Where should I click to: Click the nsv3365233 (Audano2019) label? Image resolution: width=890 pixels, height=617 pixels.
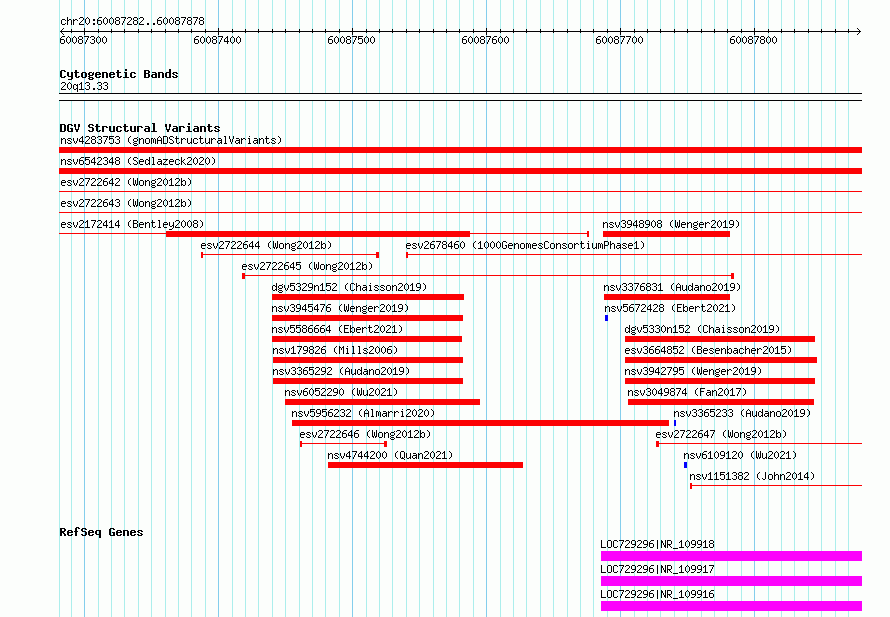point(742,413)
